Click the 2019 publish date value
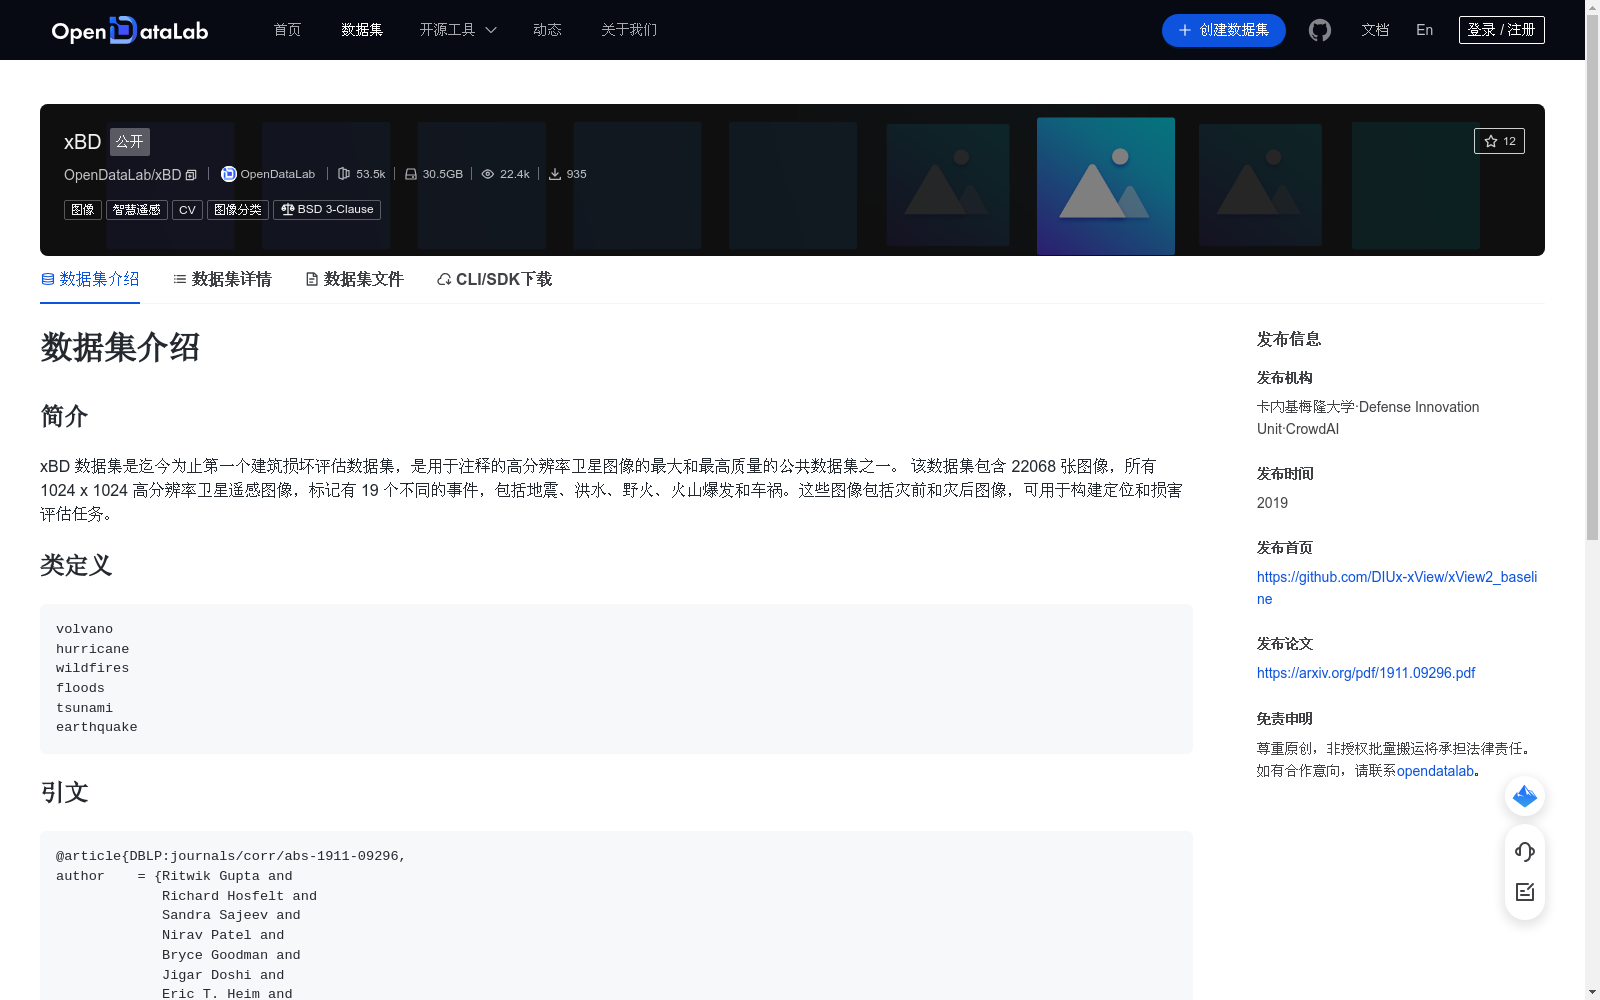This screenshot has width=1600, height=1000. tap(1272, 503)
